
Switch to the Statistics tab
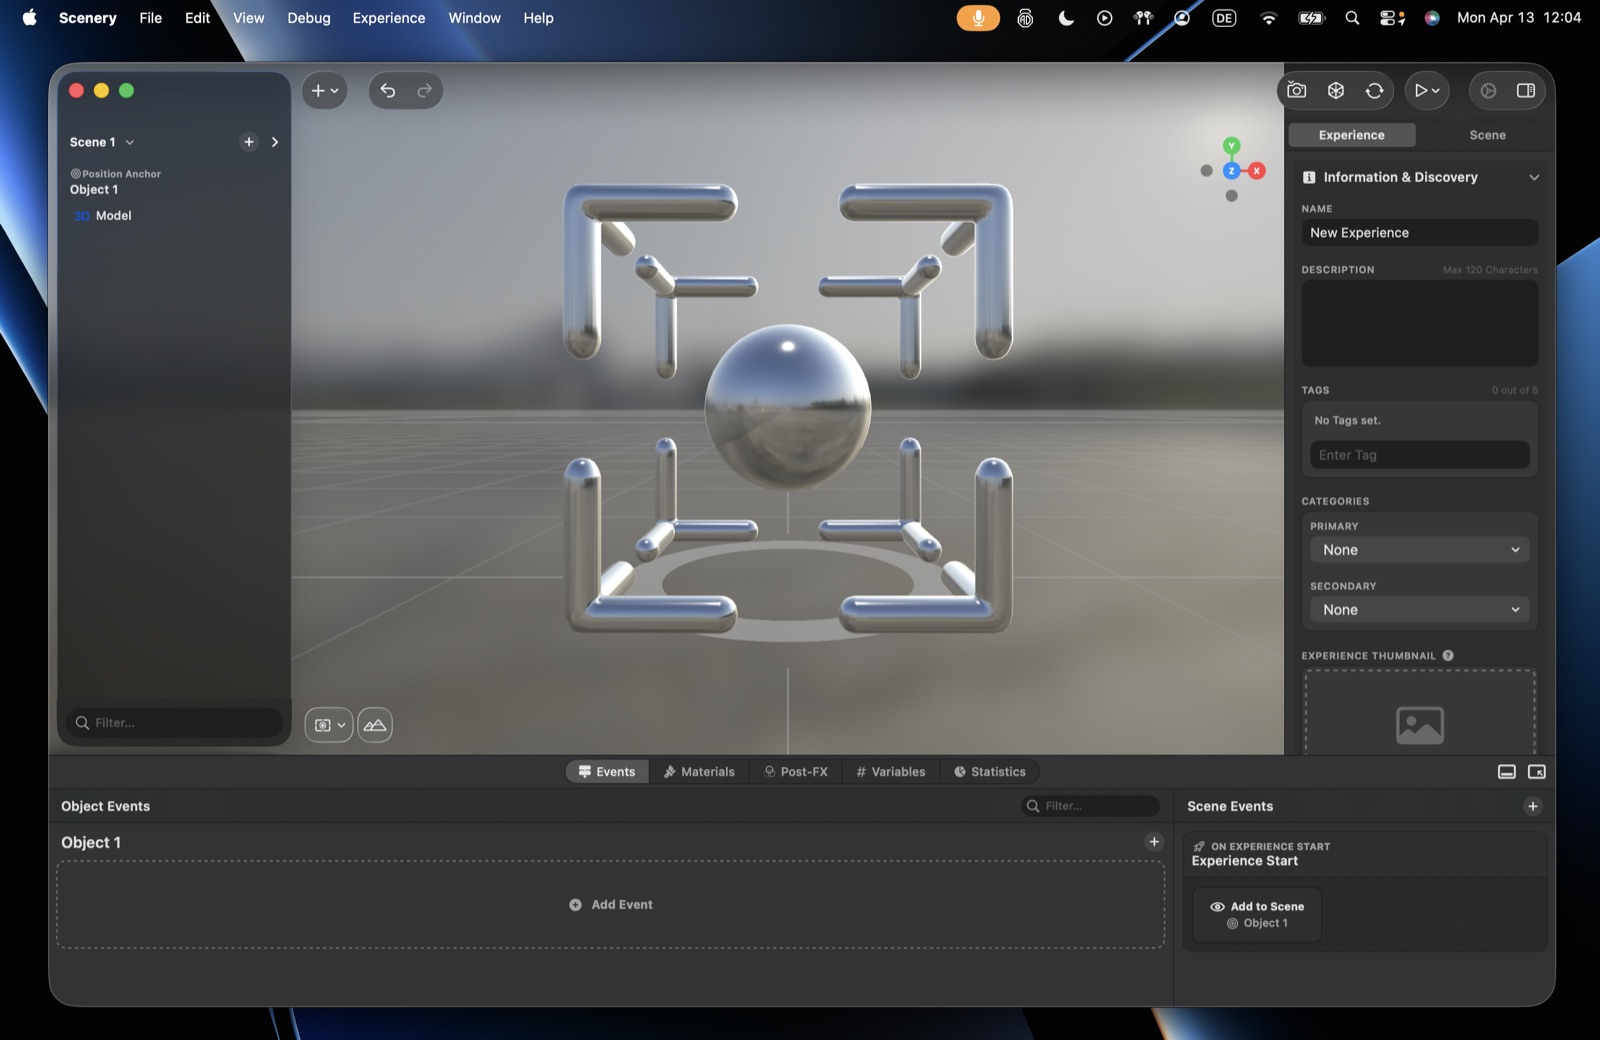(x=990, y=772)
